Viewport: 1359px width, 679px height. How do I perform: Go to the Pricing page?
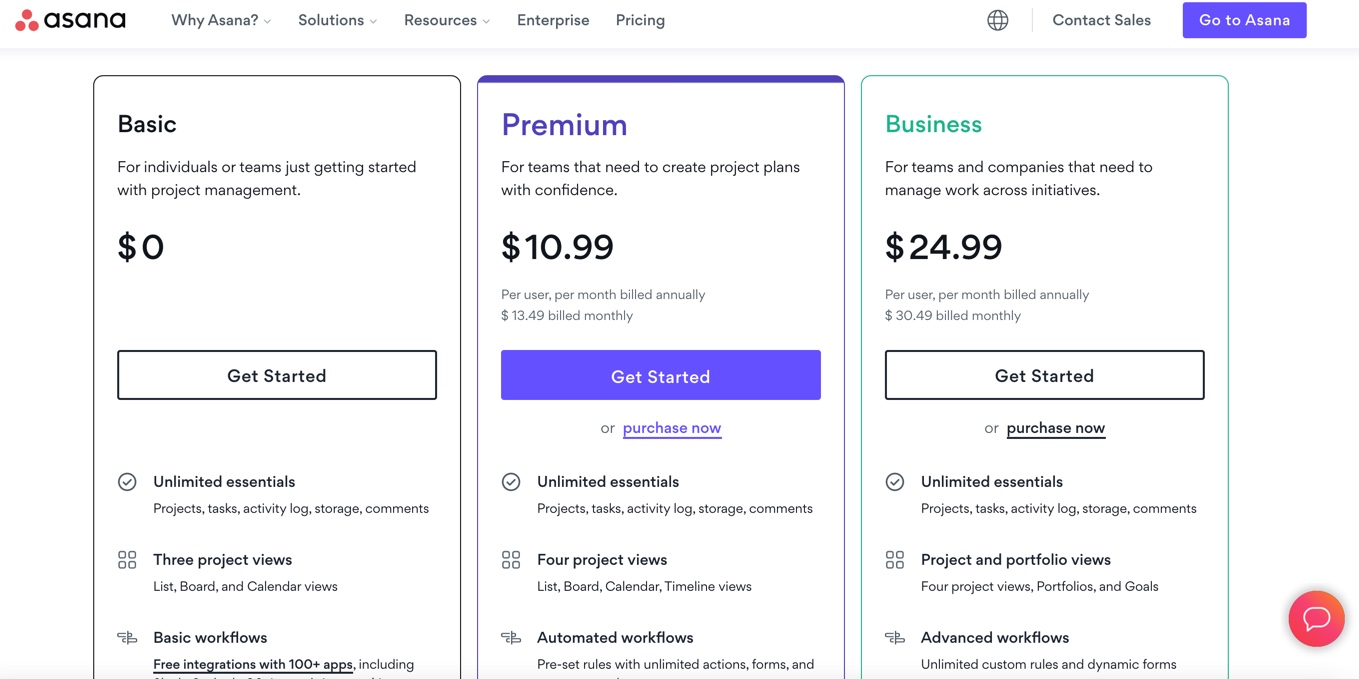pyautogui.click(x=640, y=20)
